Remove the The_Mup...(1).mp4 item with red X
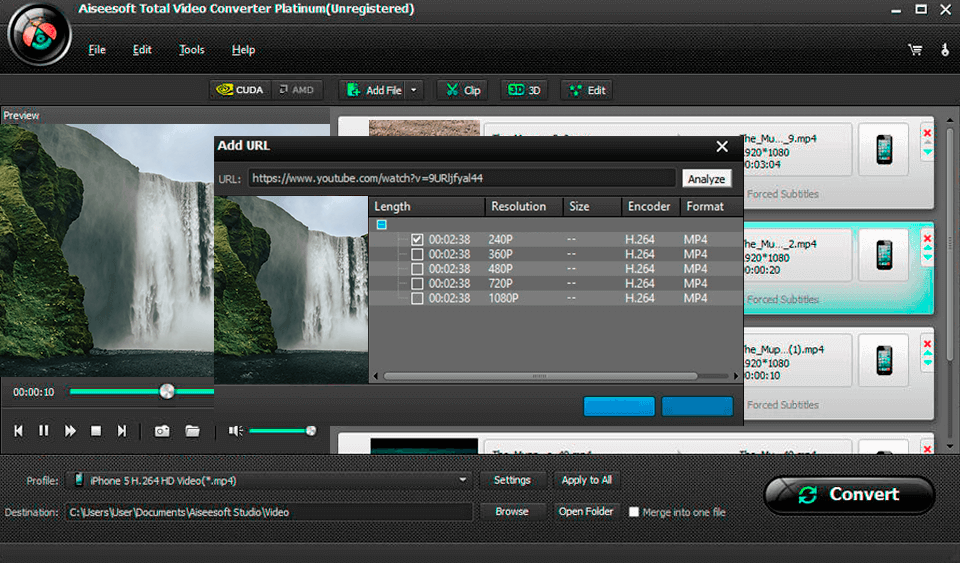Viewport: 960px width, 563px height. (928, 343)
